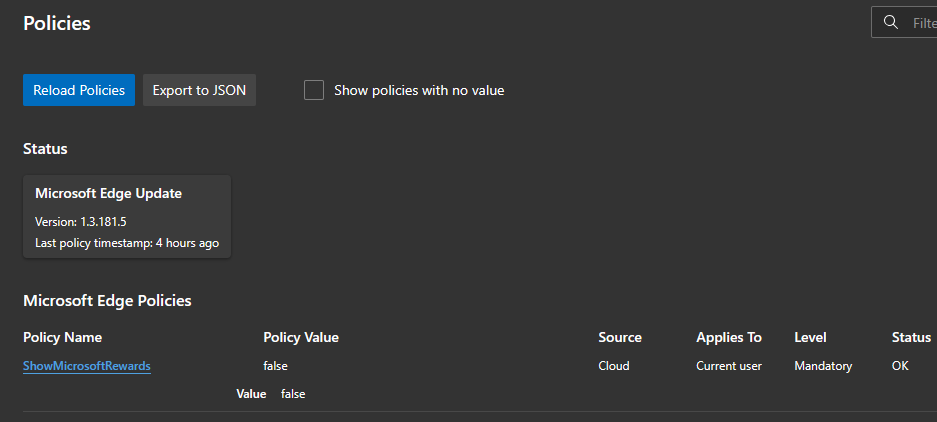The width and height of the screenshot is (937, 422).
Task: Open the ShowMicrosoftRewards policy link
Action: click(x=87, y=366)
